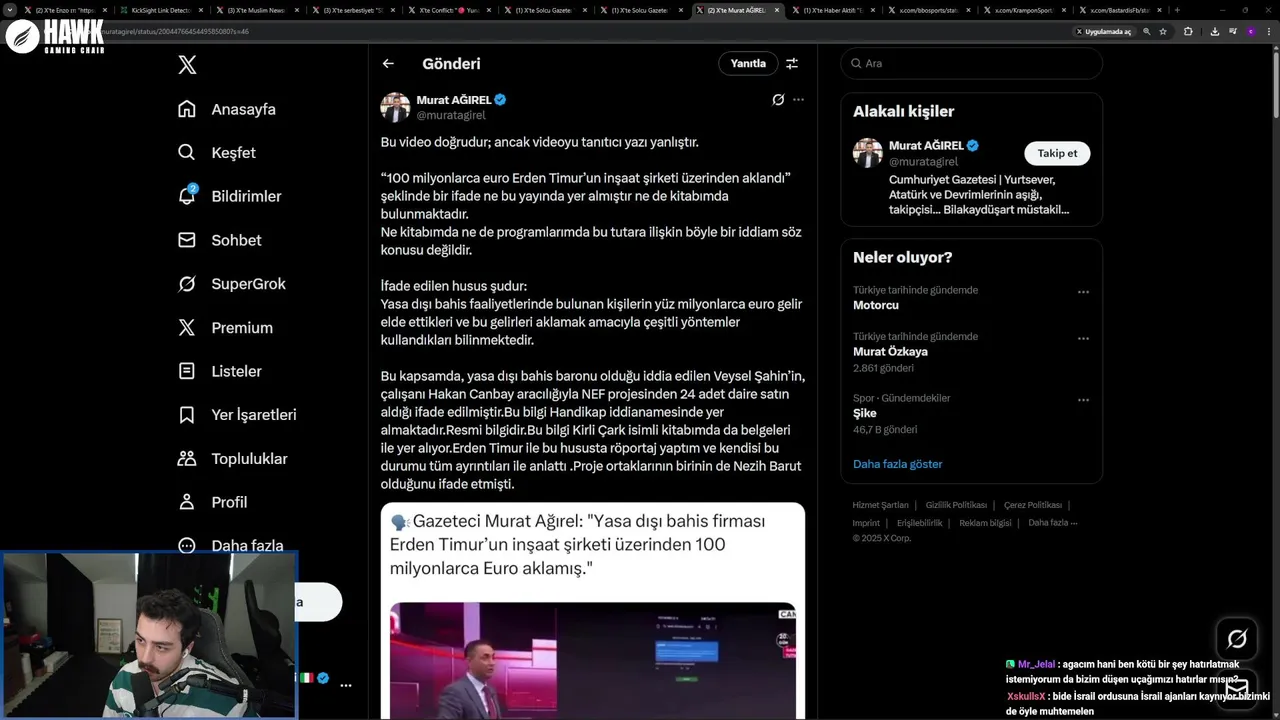Open reply filter settings icon next to Yanıtla
Image resolution: width=1280 pixels, height=720 pixels.
[x=792, y=63]
